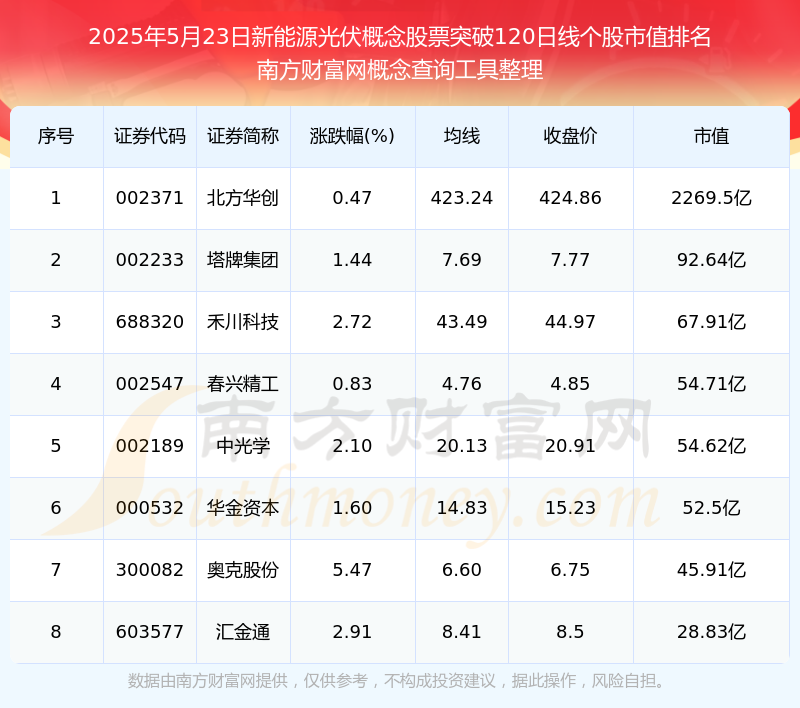Click change percentage 1.44
The width and height of the screenshot is (800, 708).
(352, 260)
